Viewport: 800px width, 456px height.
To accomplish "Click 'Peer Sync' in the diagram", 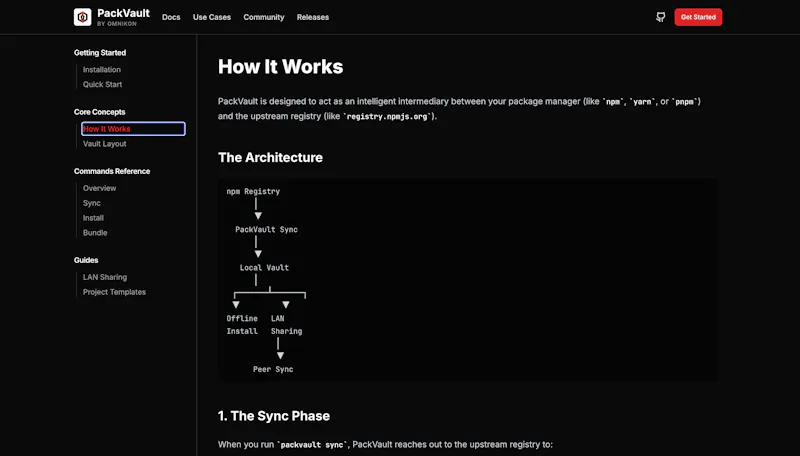I will pyautogui.click(x=273, y=369).
